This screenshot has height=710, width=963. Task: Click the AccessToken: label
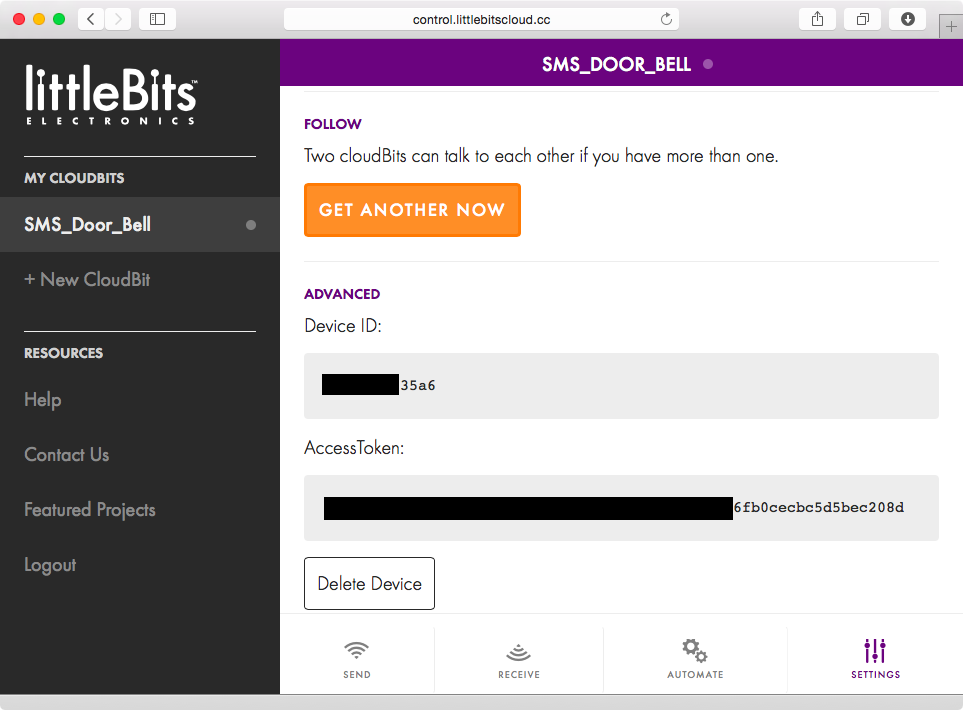pyautogui.click(x=354, y=448)
